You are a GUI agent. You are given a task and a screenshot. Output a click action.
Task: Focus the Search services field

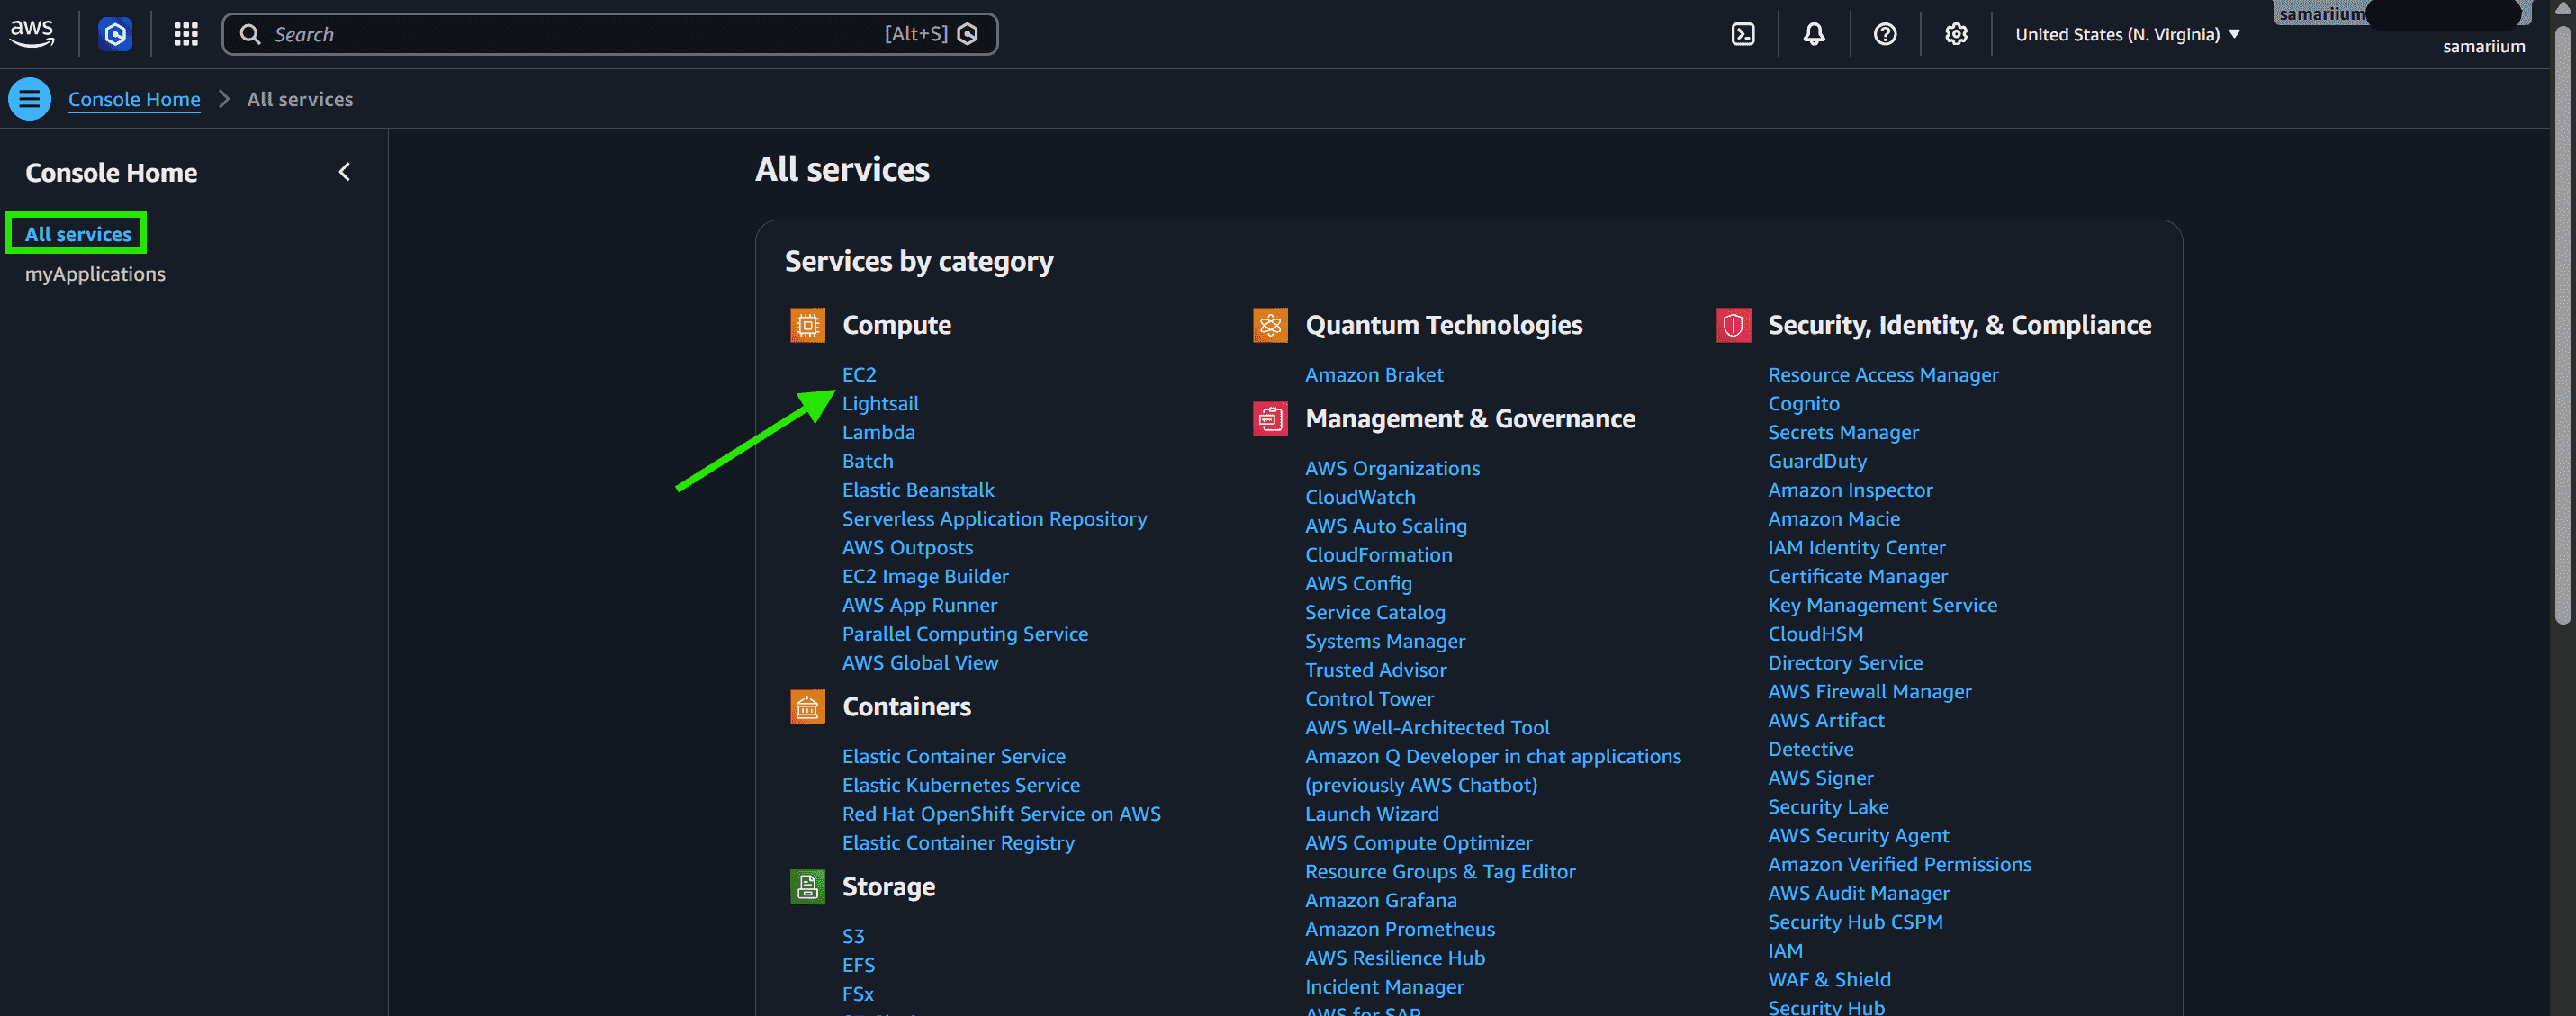(610, 35)
